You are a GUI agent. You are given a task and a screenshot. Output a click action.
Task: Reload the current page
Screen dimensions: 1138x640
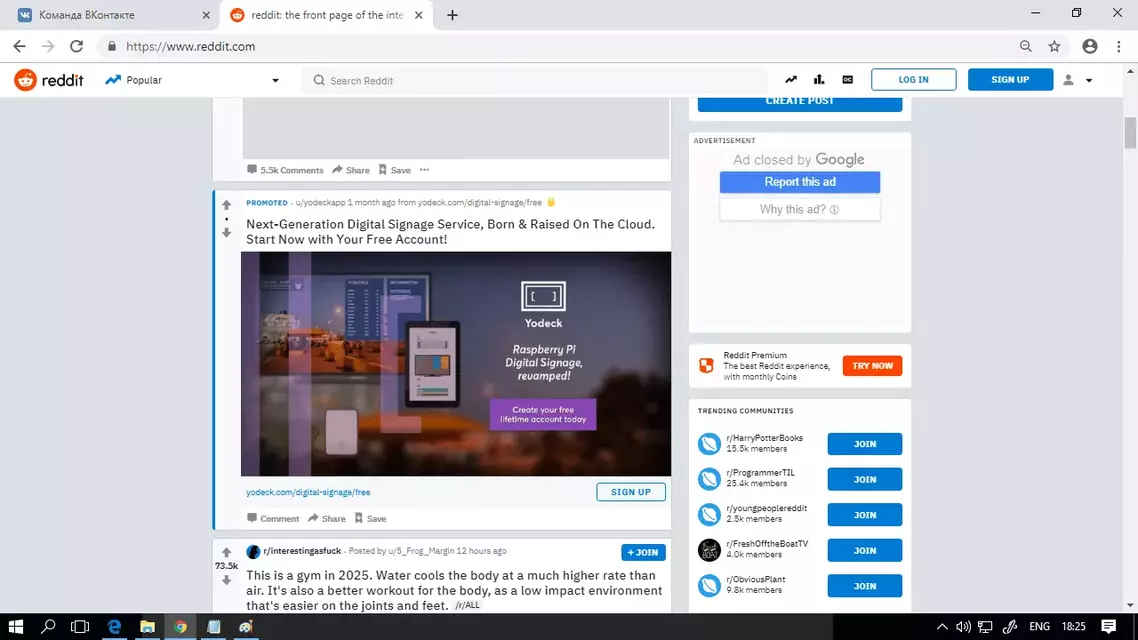click(x=76, y=46)
